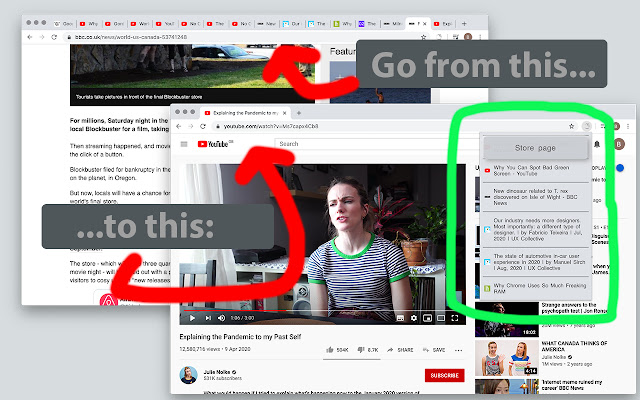Open new tab in YouTube window
This screenshot has height=400, width=640.
299,113
